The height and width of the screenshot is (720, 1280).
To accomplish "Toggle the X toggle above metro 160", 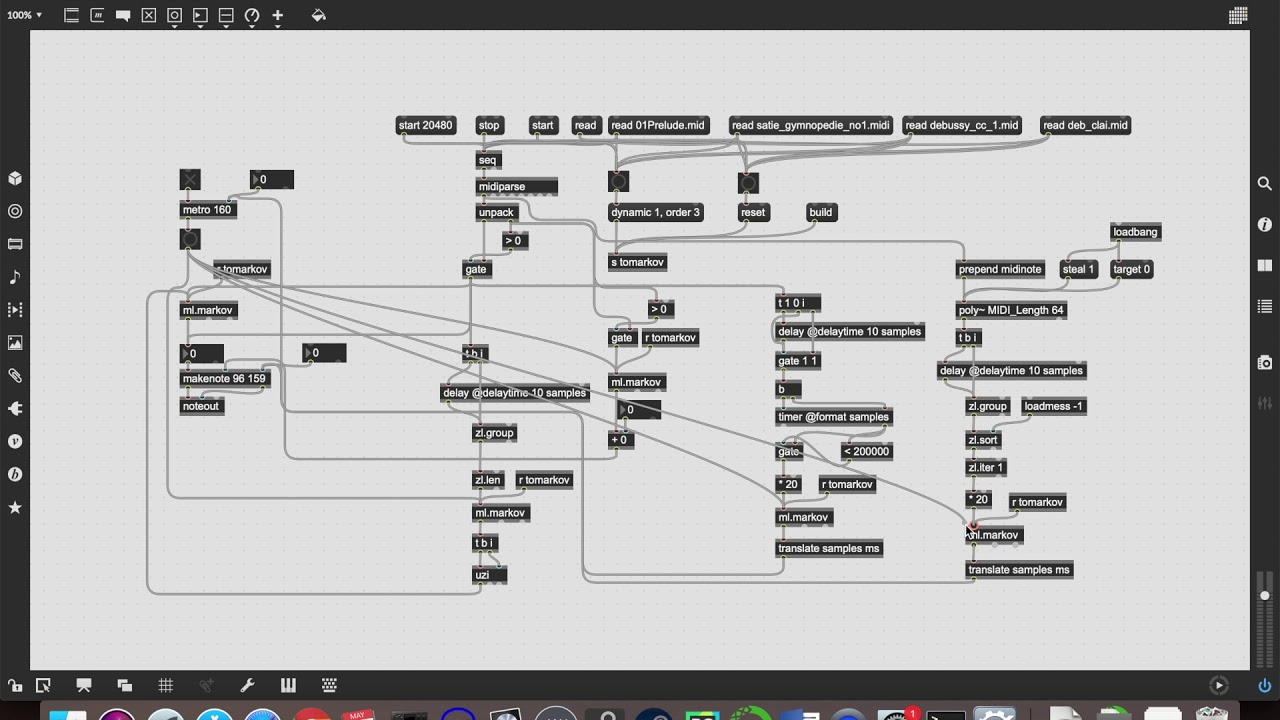I will 190,180.
